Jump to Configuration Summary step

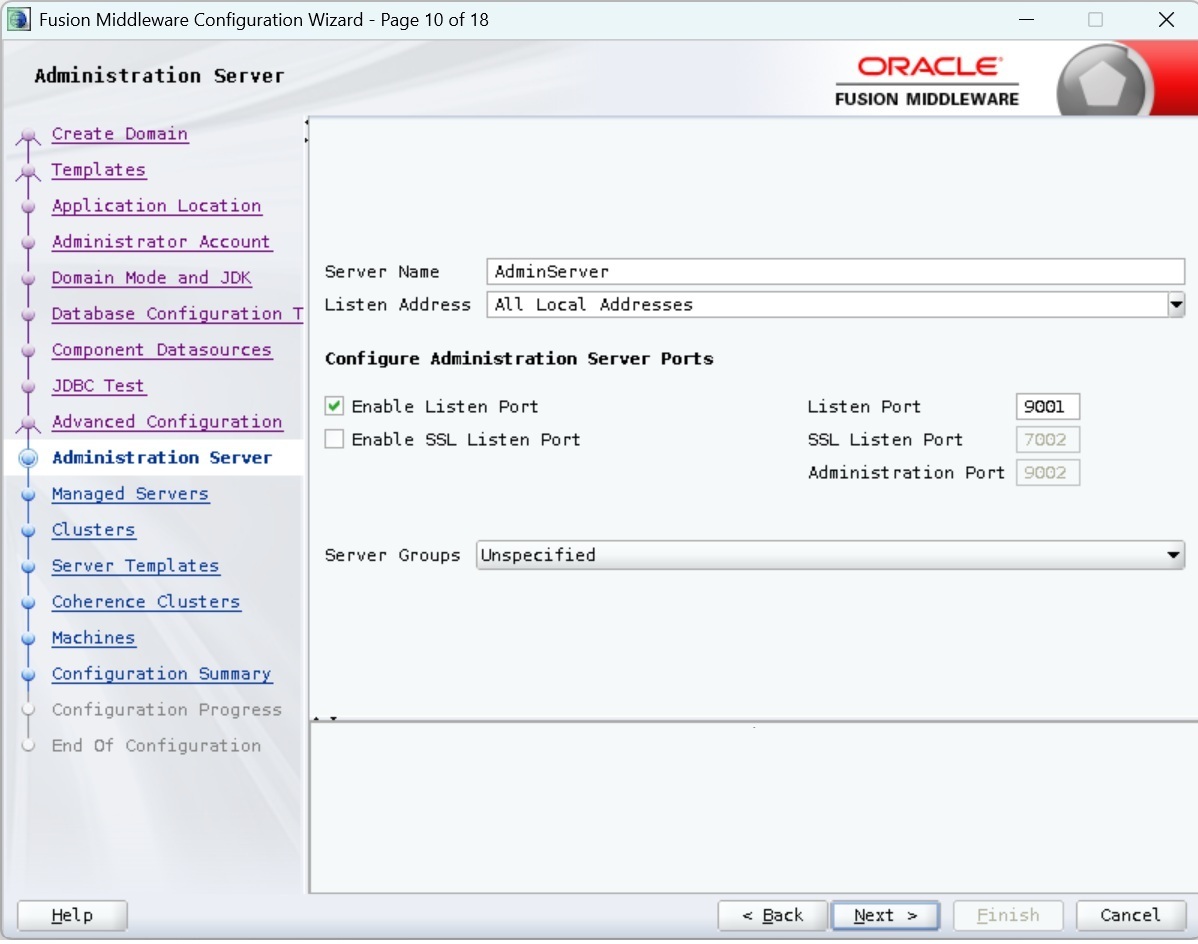161,674
